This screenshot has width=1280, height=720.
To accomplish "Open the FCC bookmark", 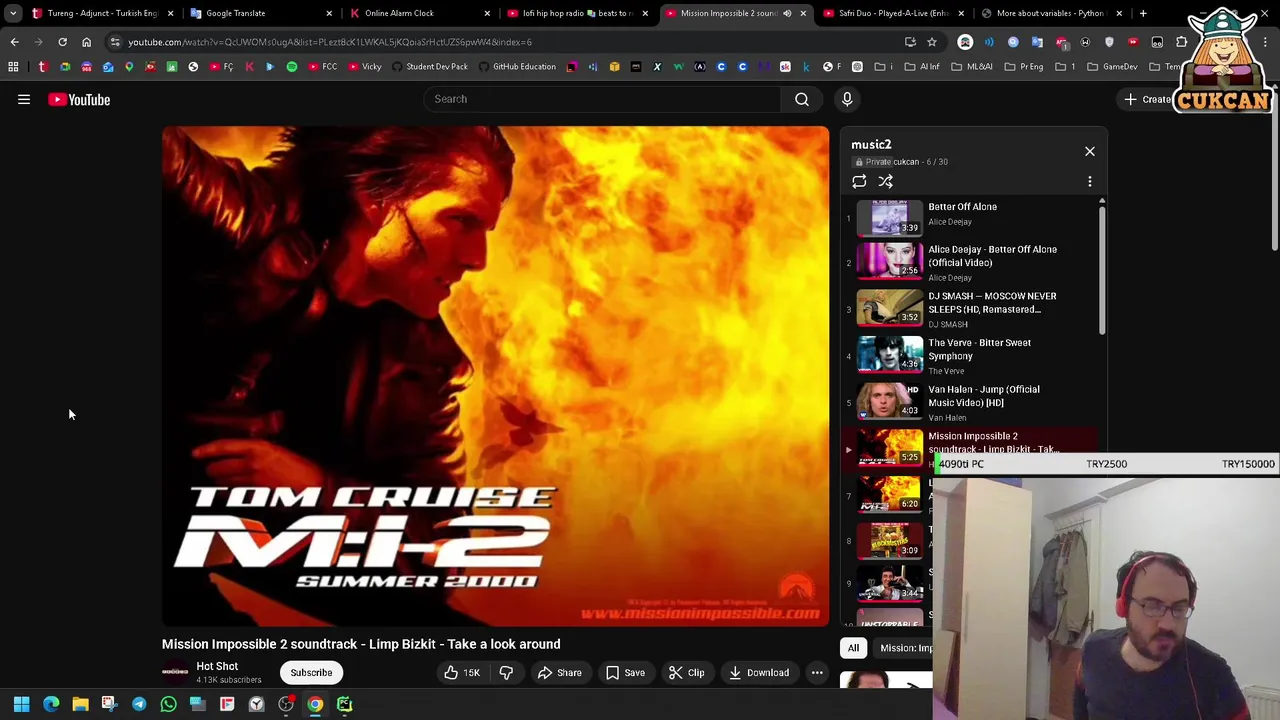I will point(322,66).
